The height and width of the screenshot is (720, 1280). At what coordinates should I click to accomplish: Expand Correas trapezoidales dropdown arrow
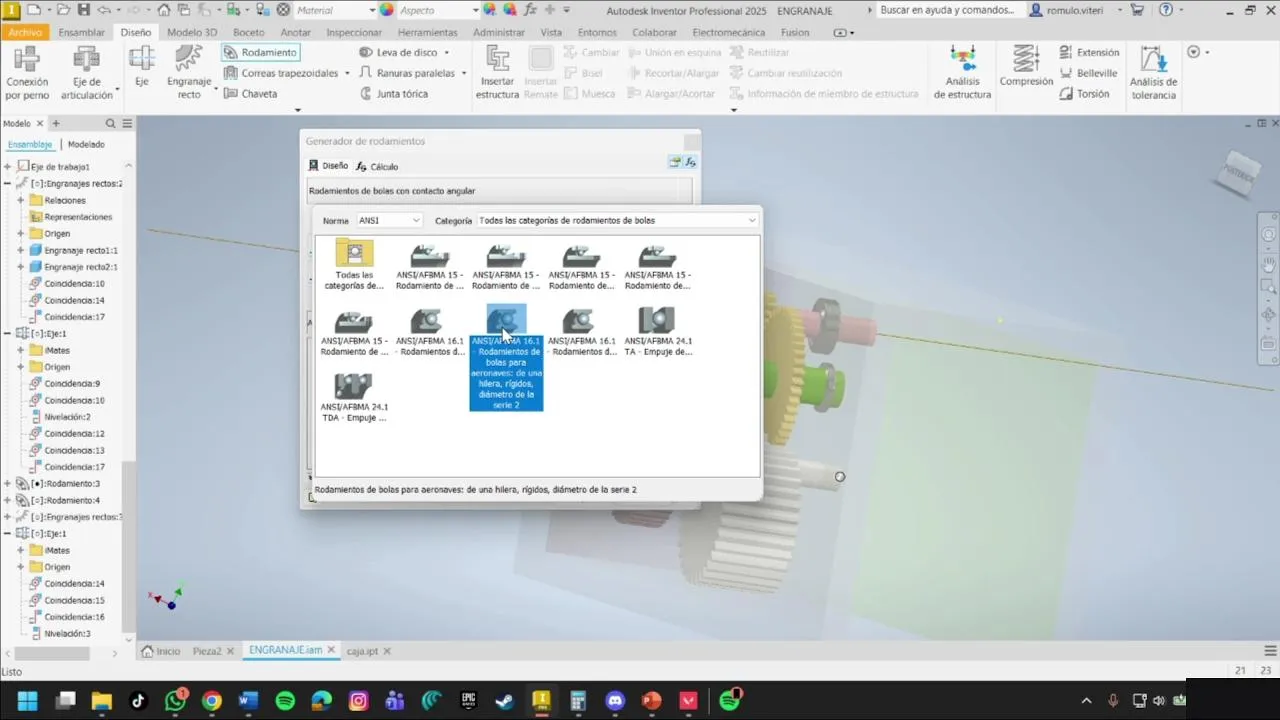click(x=347, y=73)
